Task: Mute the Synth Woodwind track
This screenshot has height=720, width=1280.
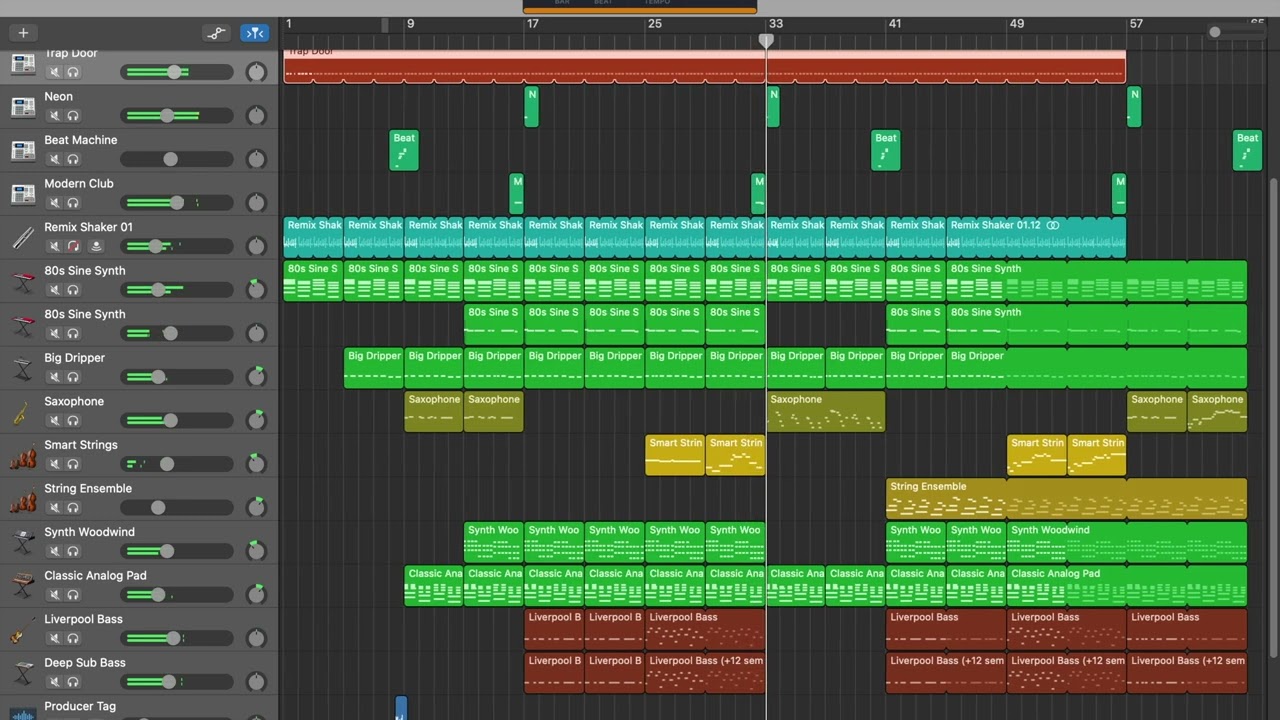Action: point(55,551)
